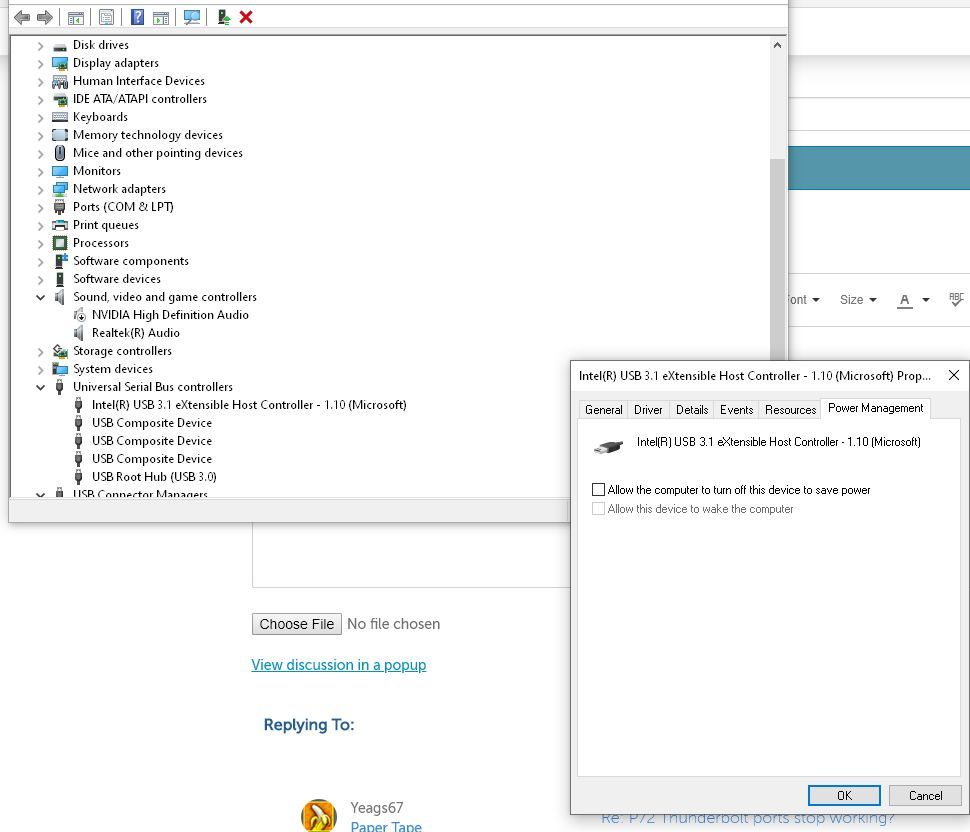Collapse Universal Serial Bus controllers node
This screenshot has height=832, width=970.
click(x=40, y=387)
